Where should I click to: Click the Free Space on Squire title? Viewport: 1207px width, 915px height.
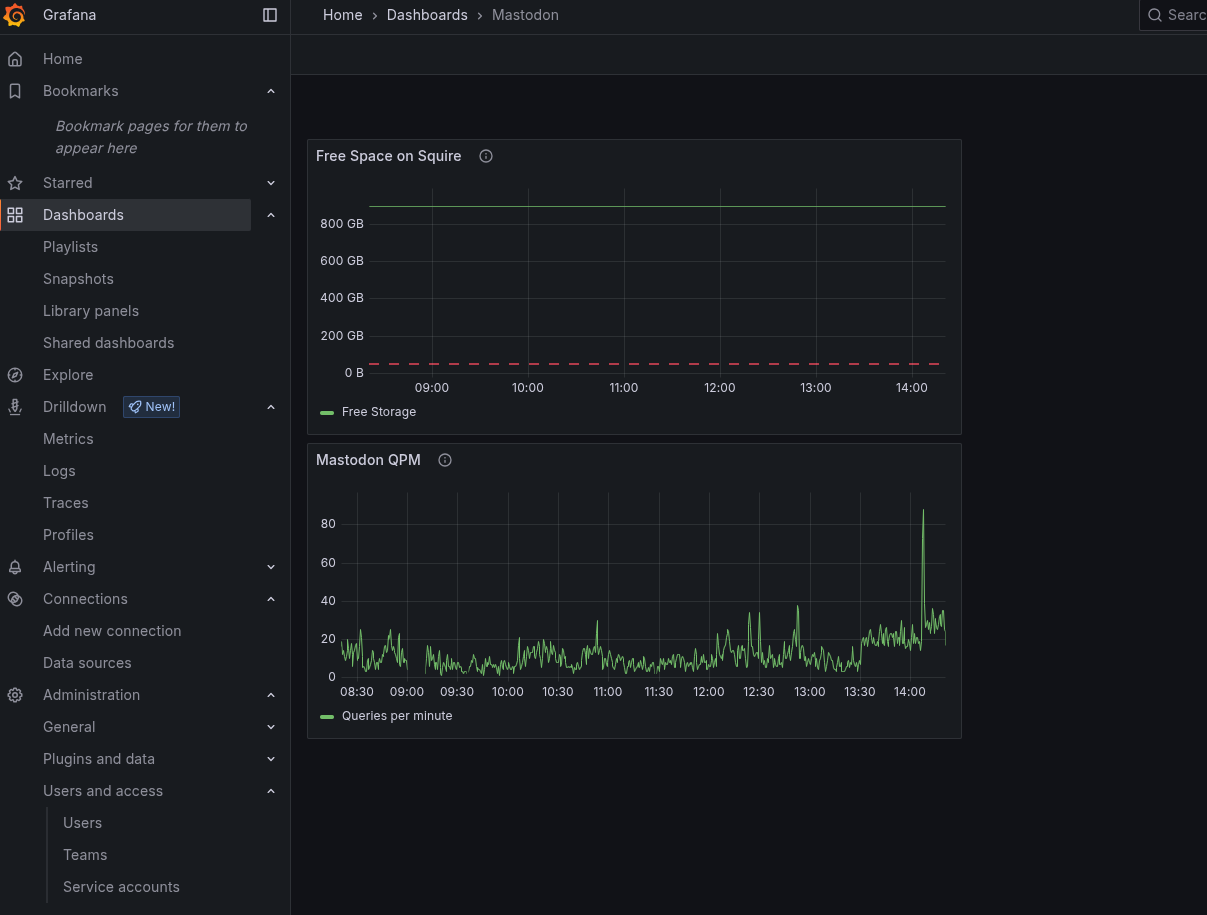click(x=389, y=156)
